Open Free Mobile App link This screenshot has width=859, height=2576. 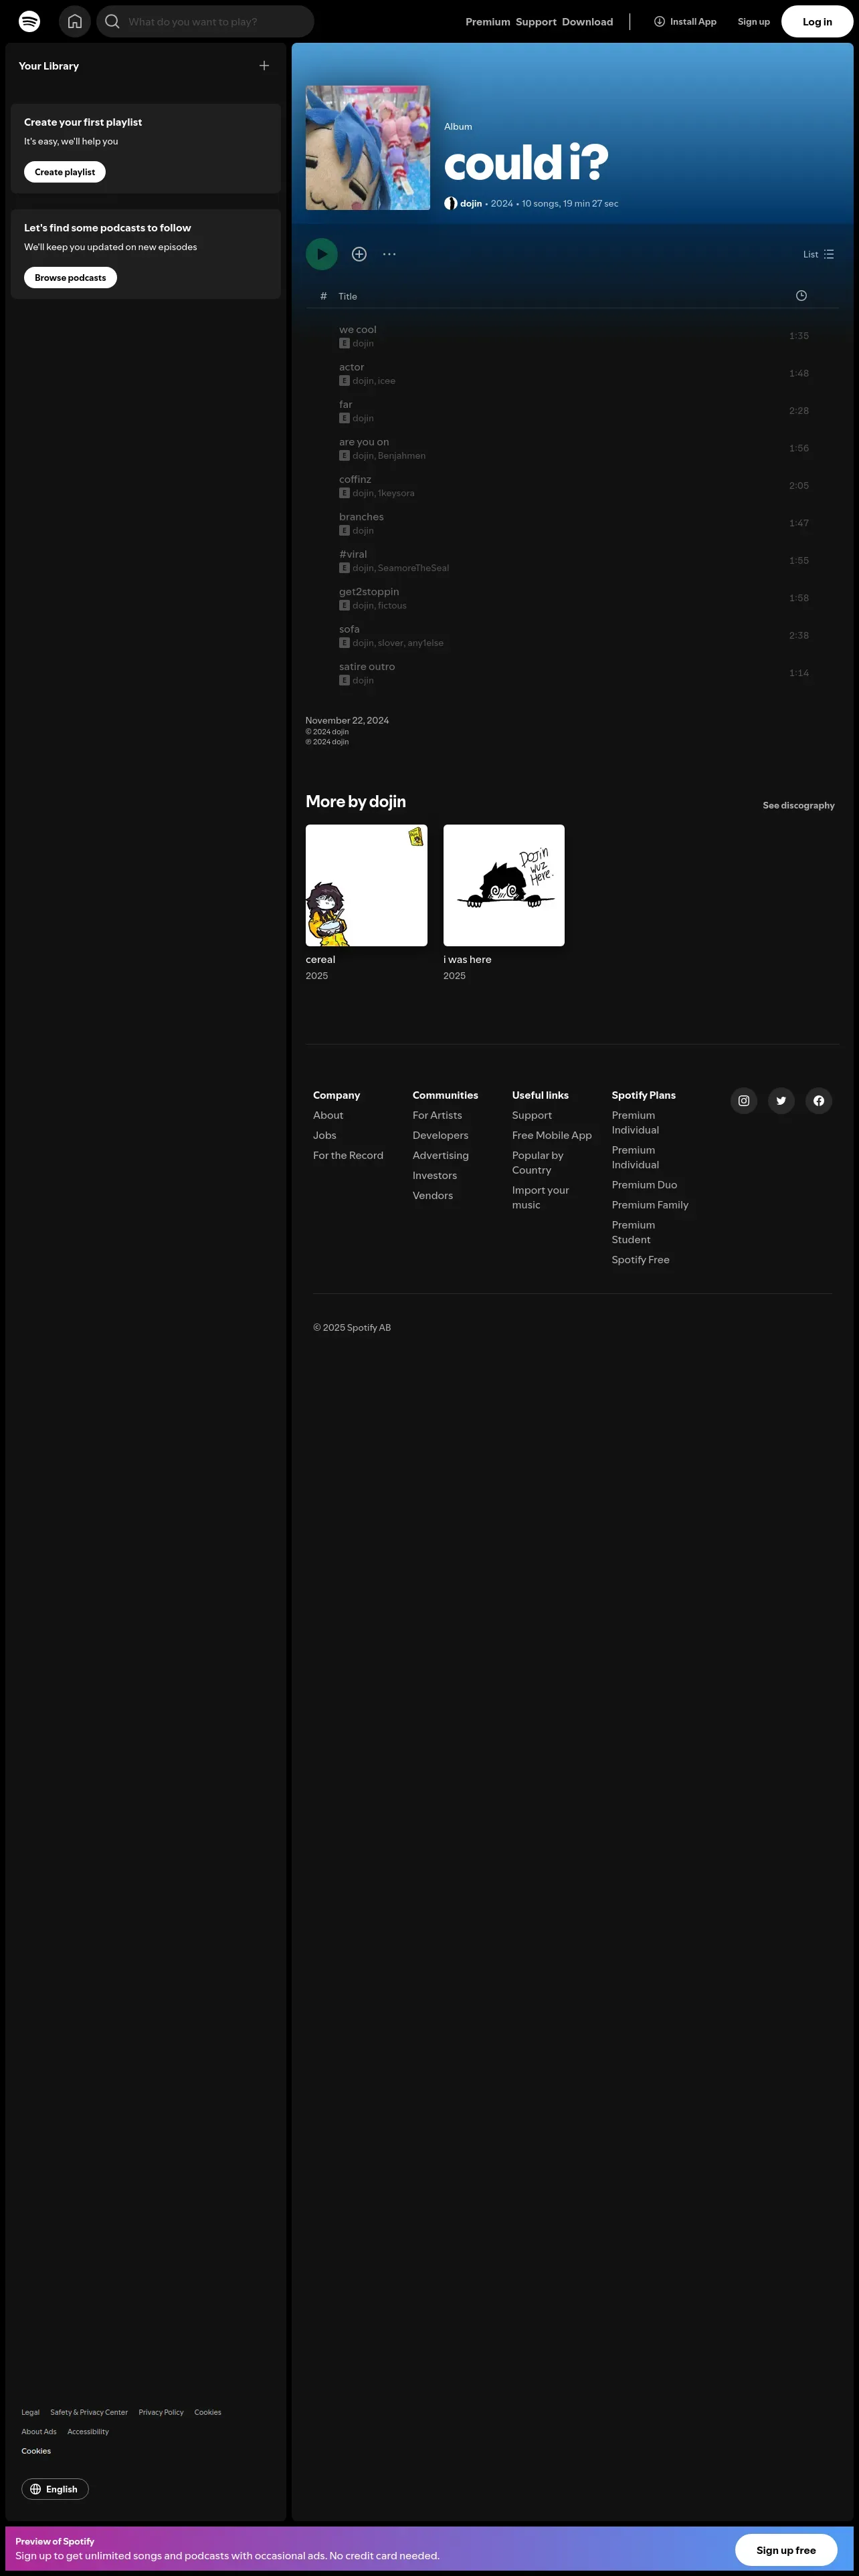(x=552, y=1135)
